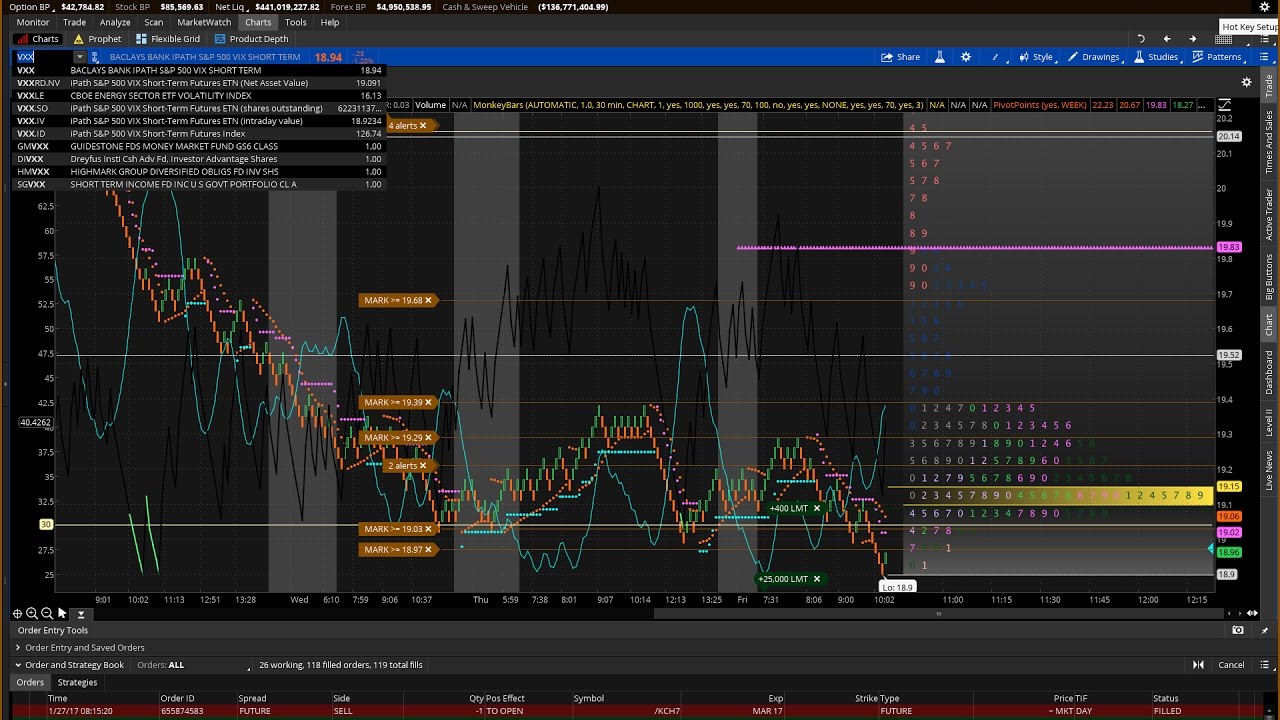Open the Style menu
This screenshot has height=720, width=1280.
(x=1036, y=57)
